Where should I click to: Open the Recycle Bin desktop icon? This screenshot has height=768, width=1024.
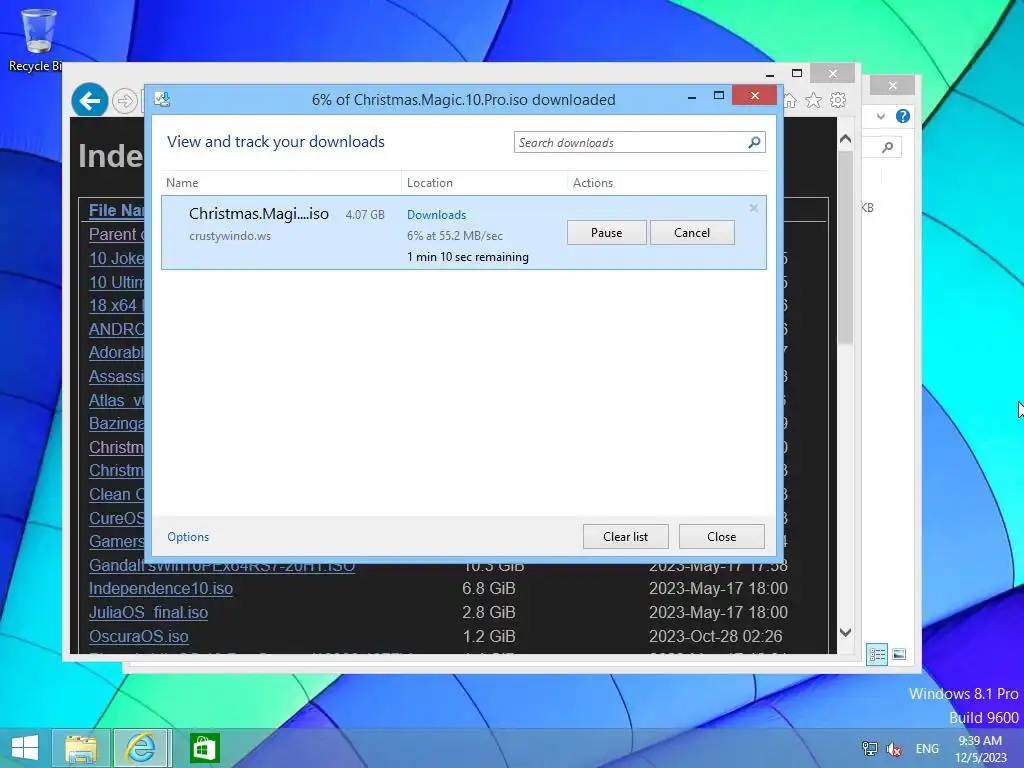pos(37,40)
